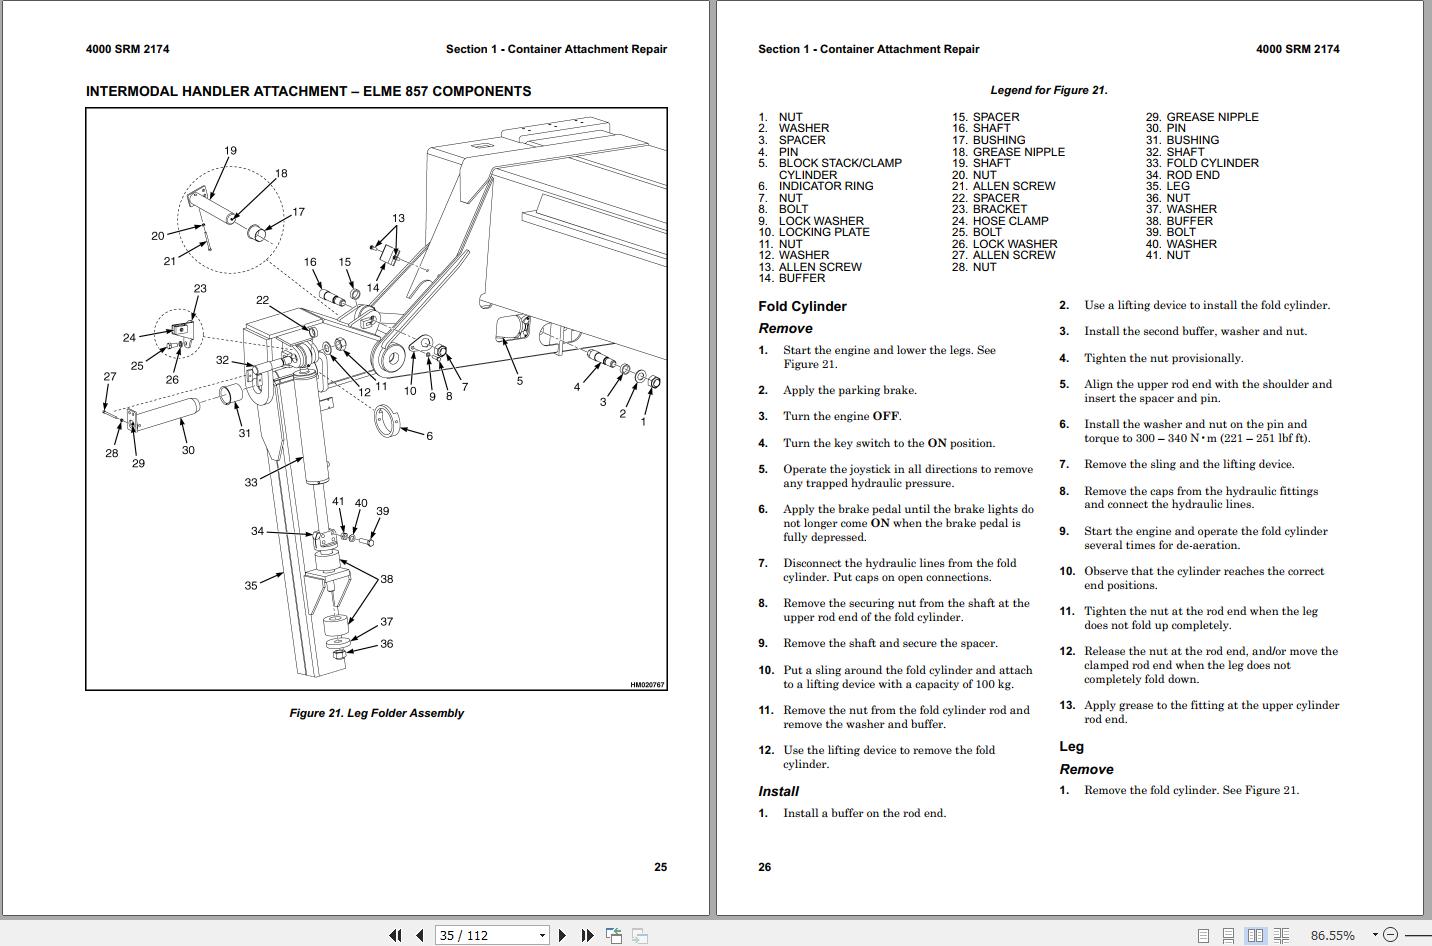1432x946 pixels.
Task: Click the 86.55% zoom value
Action: pos(1333,935)
